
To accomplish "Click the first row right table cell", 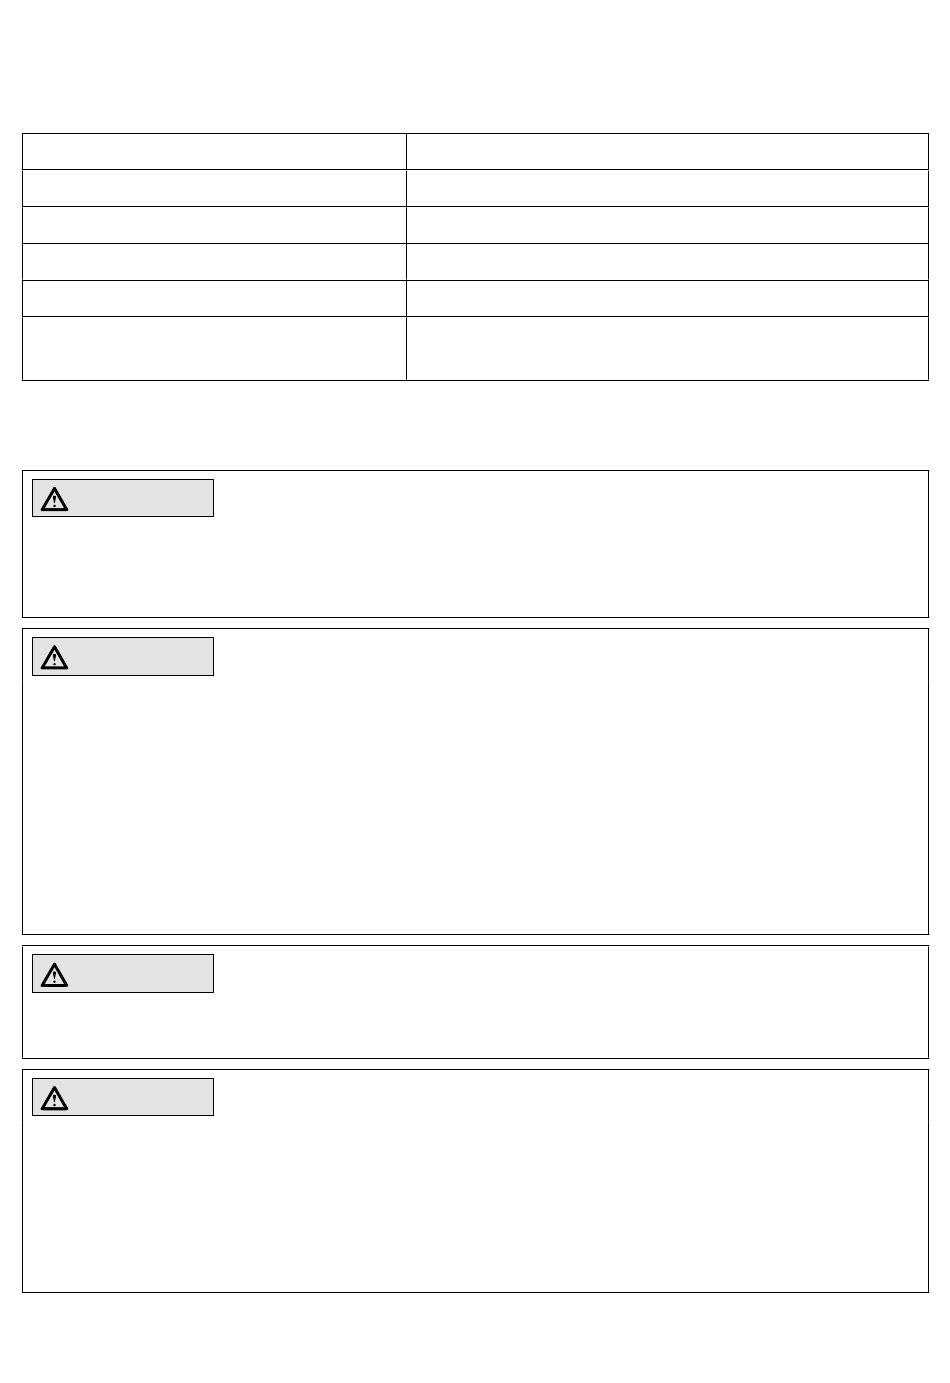I will 667,151.
